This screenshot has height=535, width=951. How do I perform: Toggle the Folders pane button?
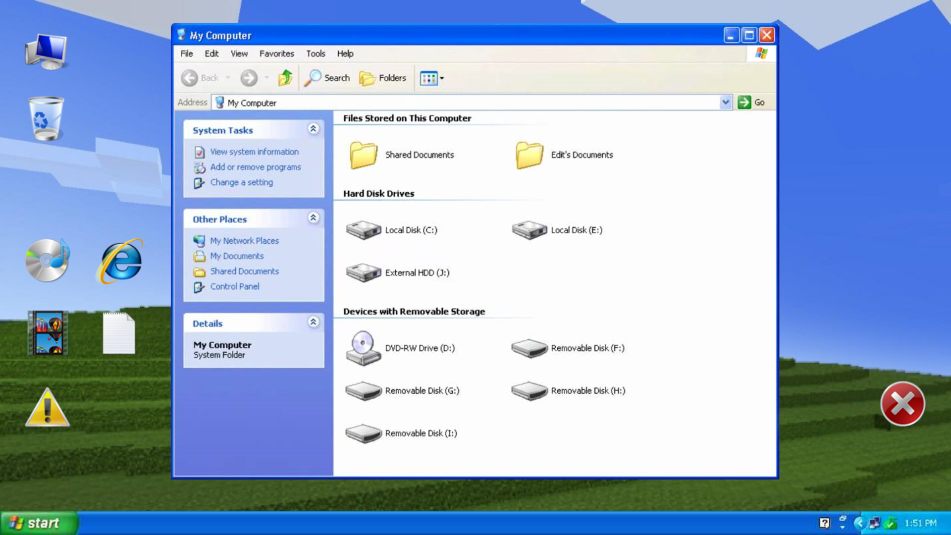[383, 78]
